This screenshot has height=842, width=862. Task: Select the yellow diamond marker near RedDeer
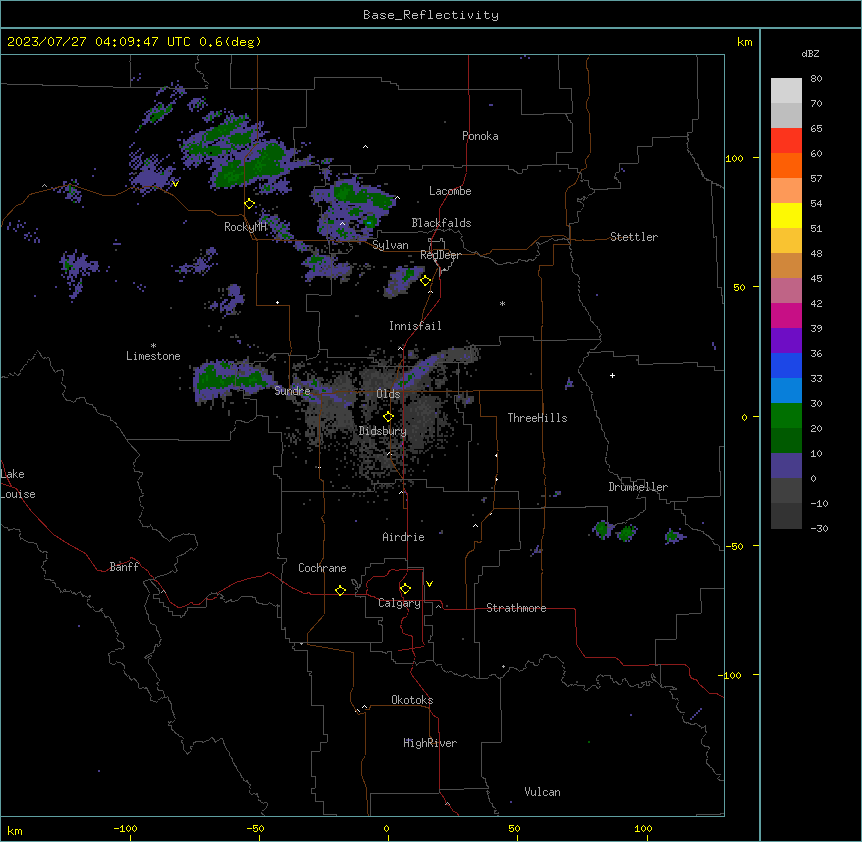[426, 281]
